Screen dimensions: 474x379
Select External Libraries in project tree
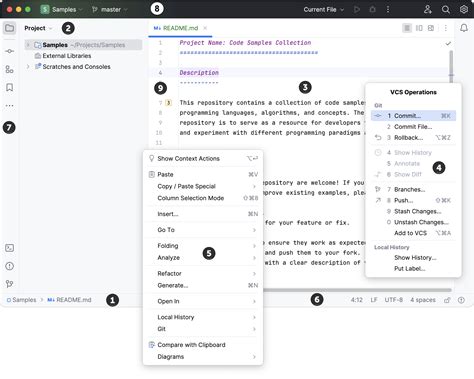[x=67, y=56]
